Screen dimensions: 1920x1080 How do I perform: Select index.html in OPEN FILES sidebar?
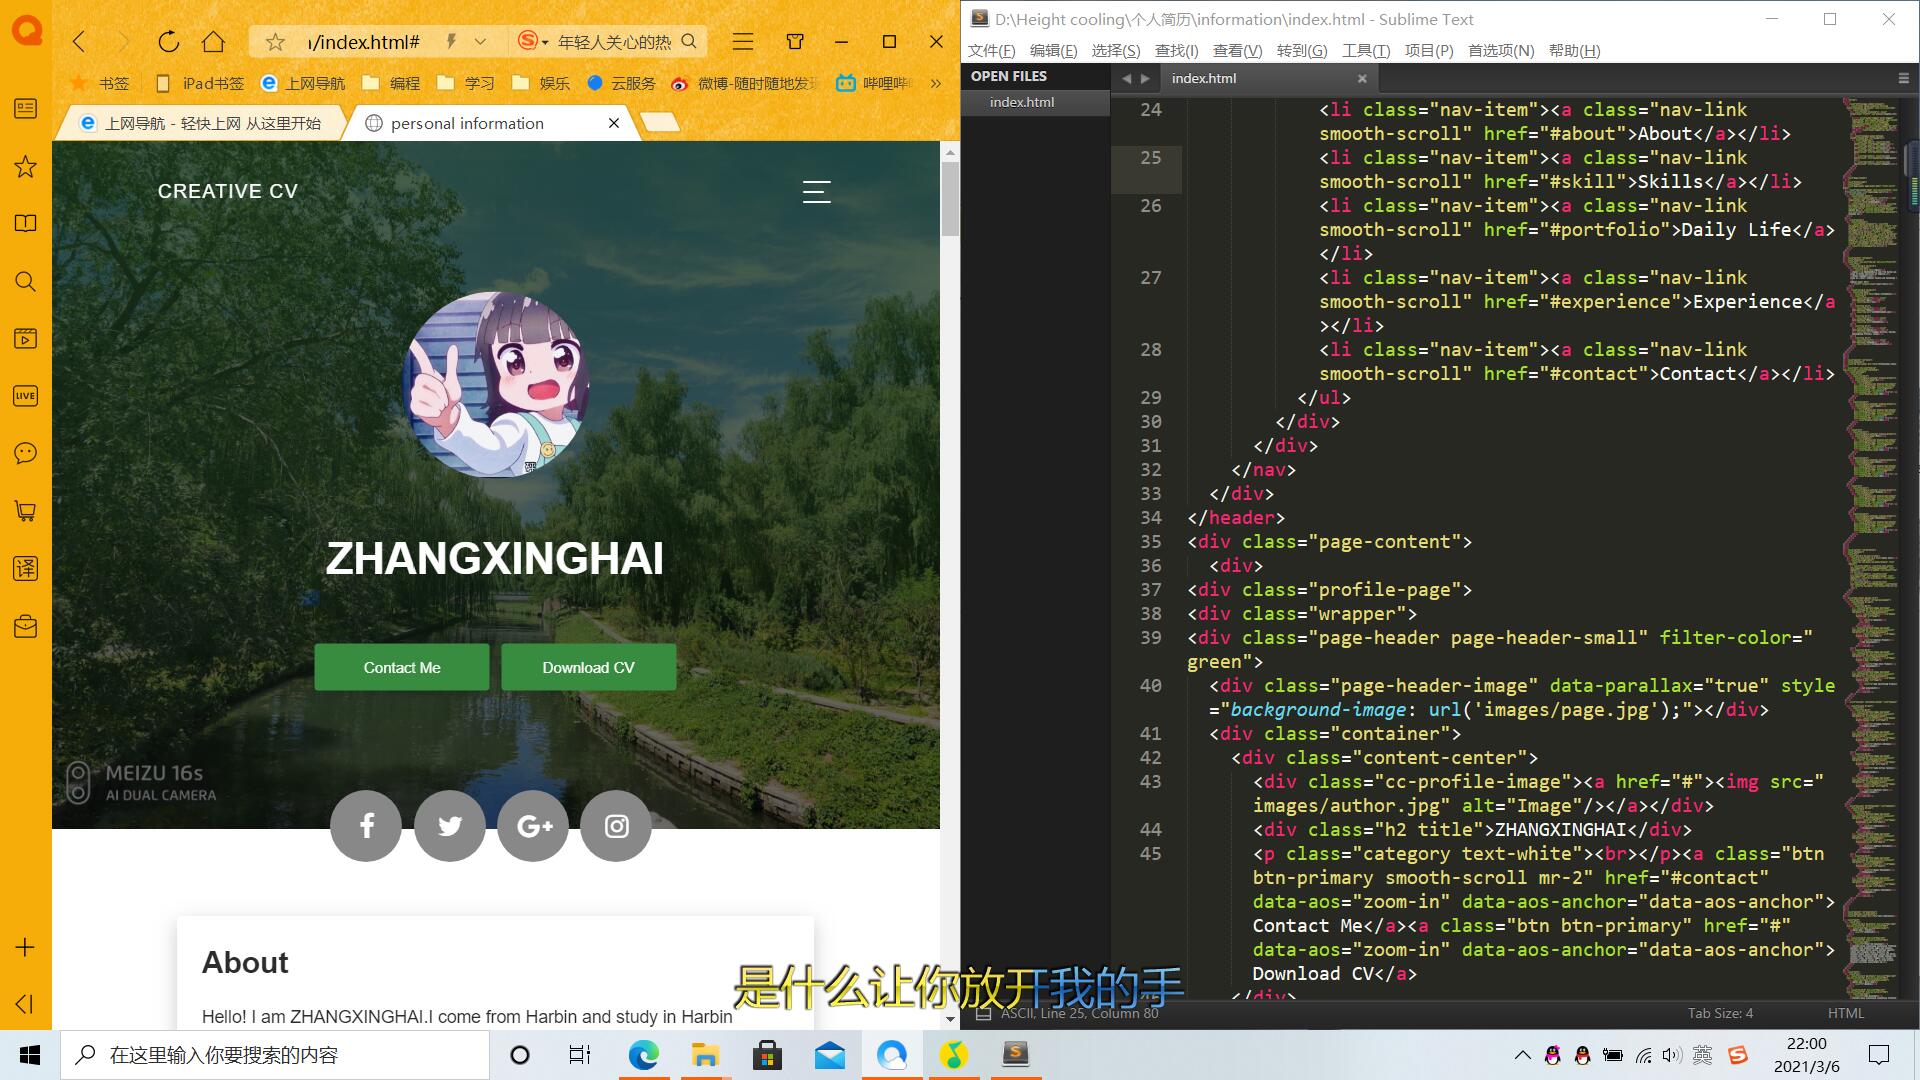1035,102
